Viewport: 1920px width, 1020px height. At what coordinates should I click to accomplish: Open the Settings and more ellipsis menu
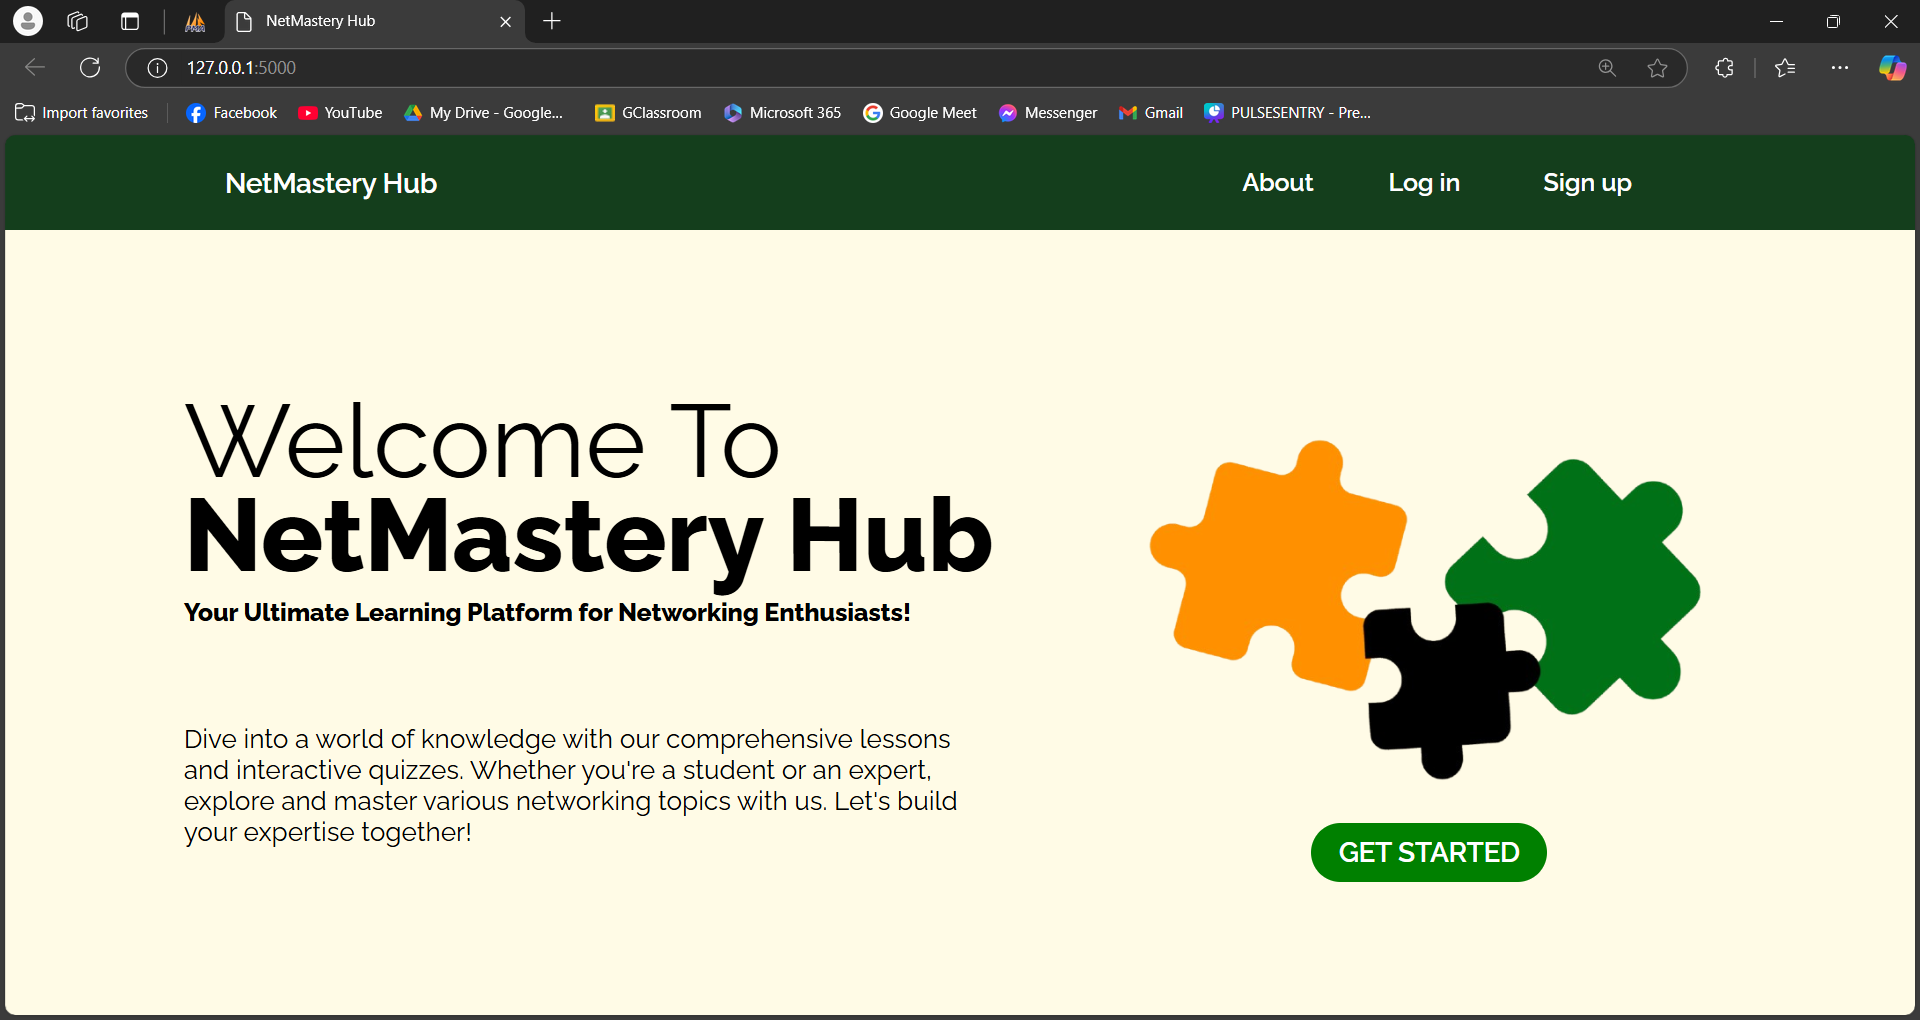pyautogui.click(x=1840, y=67)
